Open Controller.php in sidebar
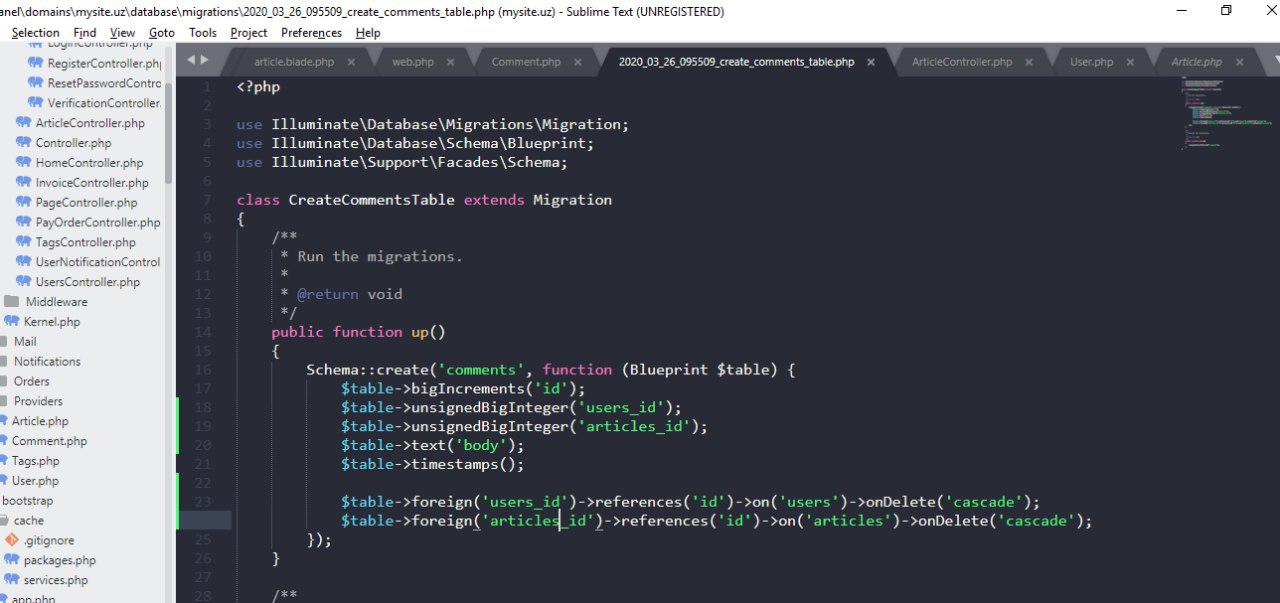 point(73,143)
